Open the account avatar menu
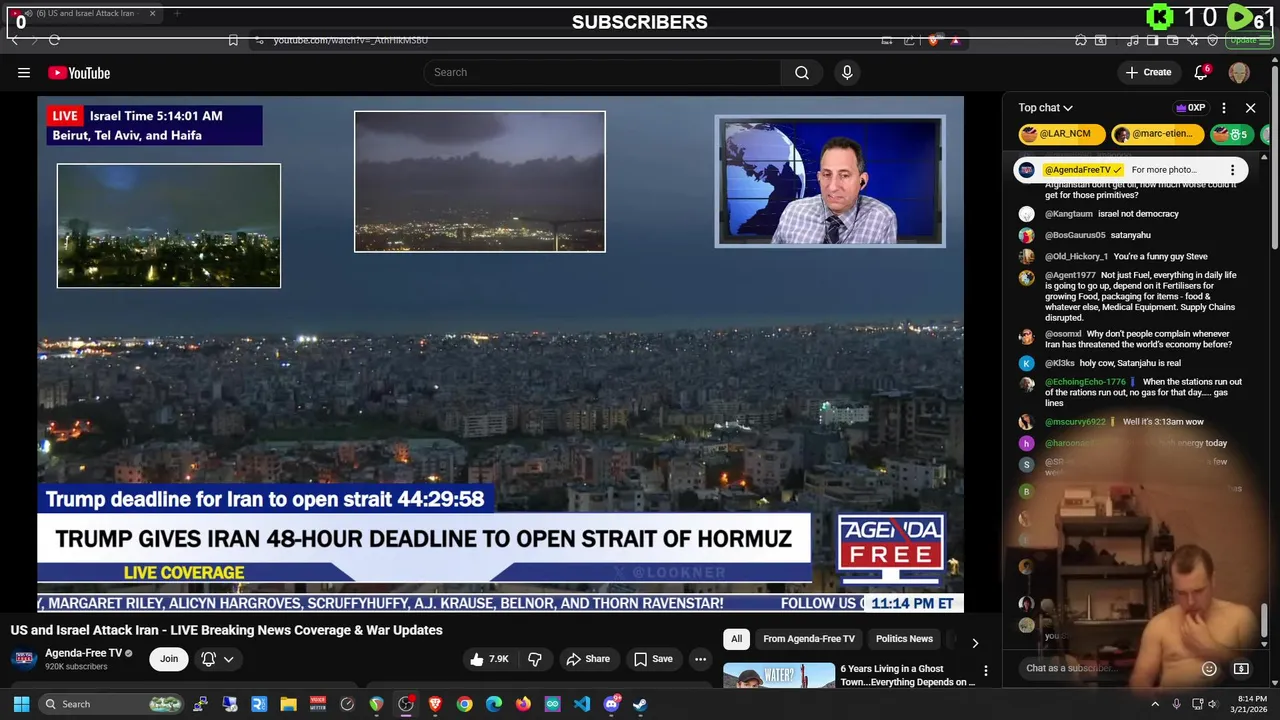This screenshot has width=1280, height=720. (x=1239, y=72)
